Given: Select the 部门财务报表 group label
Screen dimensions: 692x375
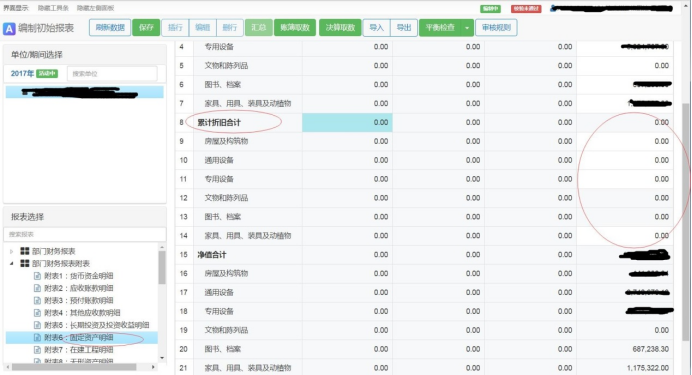Looking at the screenshot, I should (x=53, y=251).
